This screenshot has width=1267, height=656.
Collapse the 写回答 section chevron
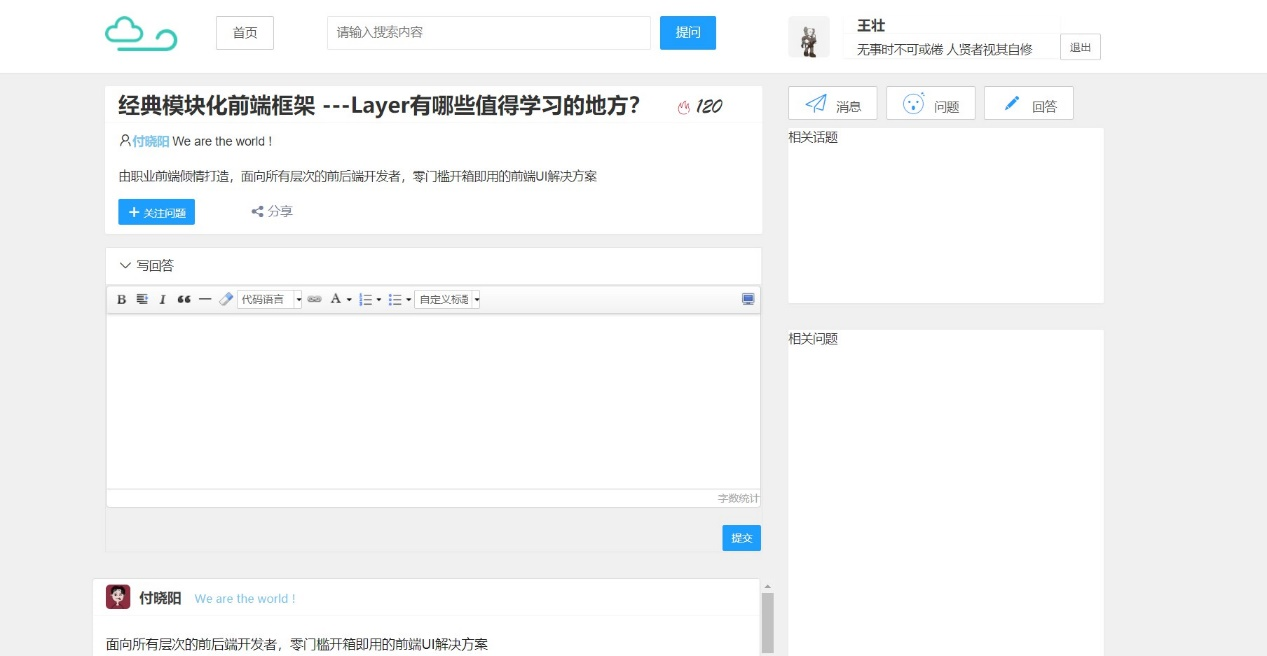125,266
